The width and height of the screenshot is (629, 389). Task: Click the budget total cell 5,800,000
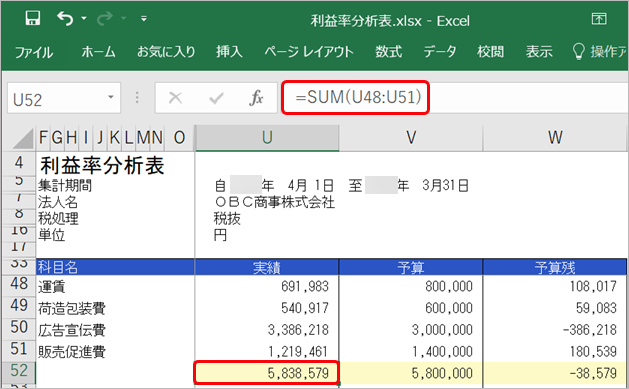pyautogui.click(x=411, y=373)
